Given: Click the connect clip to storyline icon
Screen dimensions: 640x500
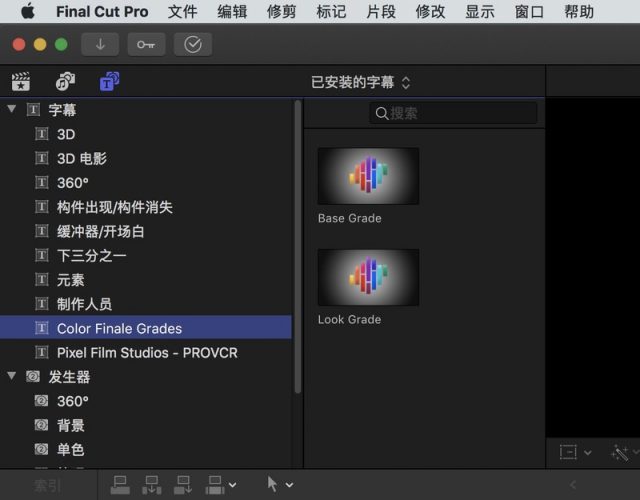Looking at the screenshot, I should point(120,484).
